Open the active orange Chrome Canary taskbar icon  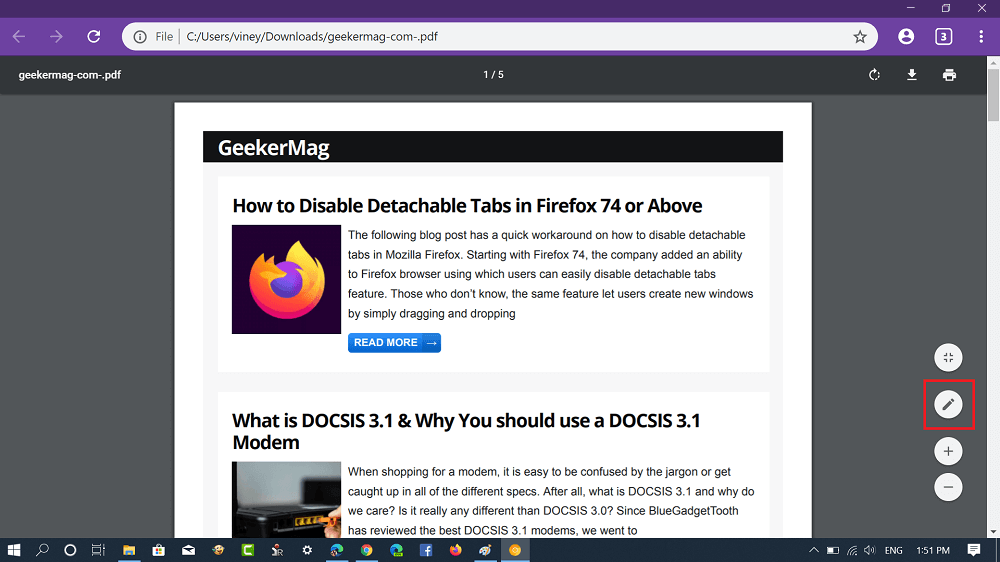coord(515,550)
